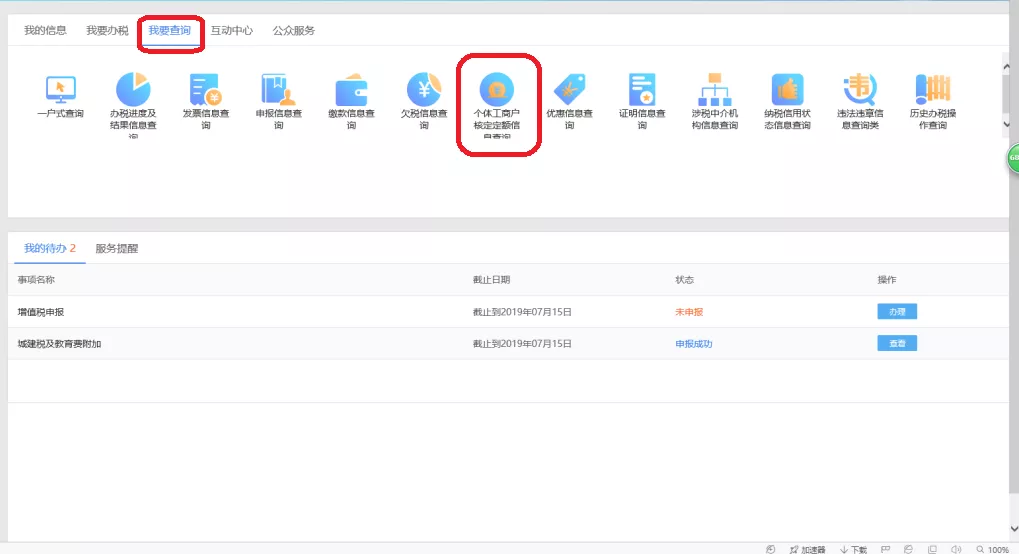Click the browser 下载 status bar button
Viewport: 1019px width, 554px height.
pos(854,549)
